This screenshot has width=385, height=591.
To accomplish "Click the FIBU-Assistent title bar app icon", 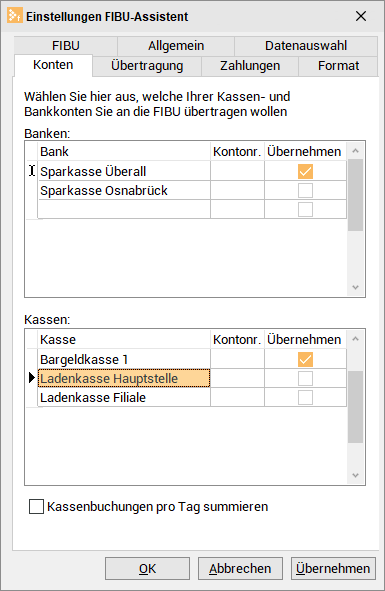I will point(15,16).
